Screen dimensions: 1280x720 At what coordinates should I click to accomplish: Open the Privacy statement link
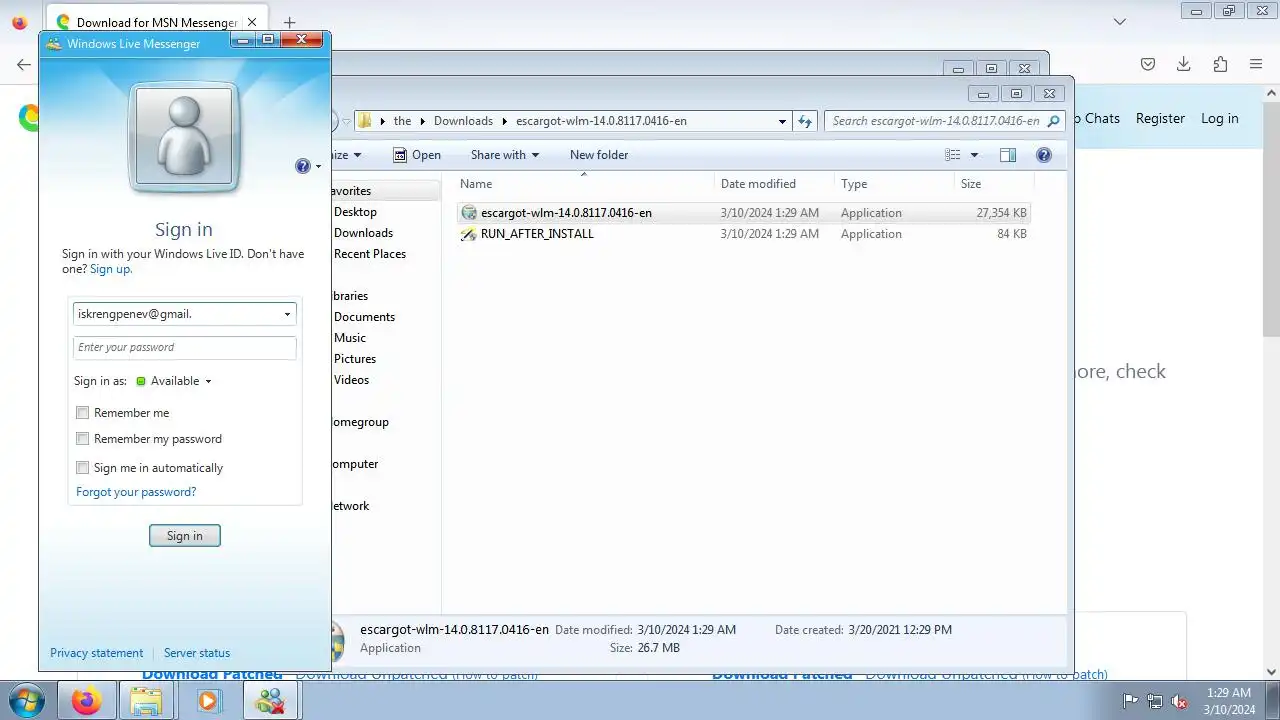[x=97, y=653]
